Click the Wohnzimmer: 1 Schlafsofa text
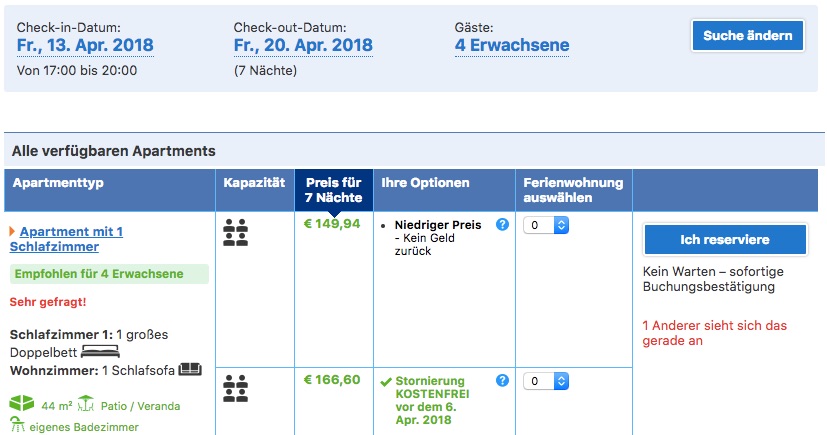 [x=92, y=370]
